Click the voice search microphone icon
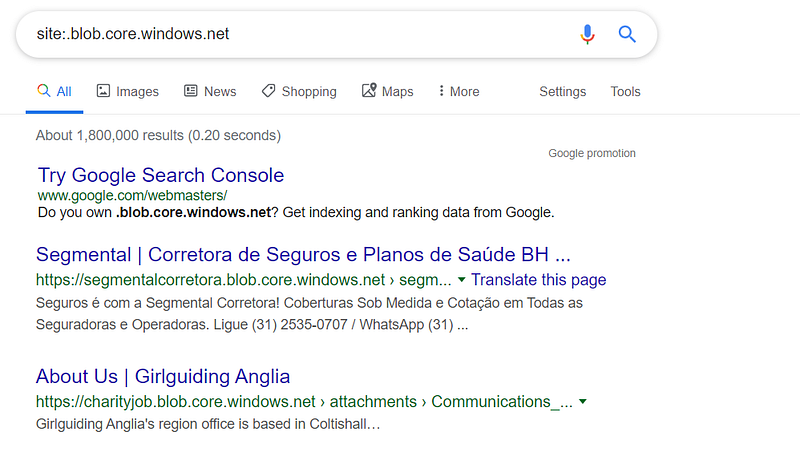The image size is (800, 456). pyautogui.click(x=587, y=35)
